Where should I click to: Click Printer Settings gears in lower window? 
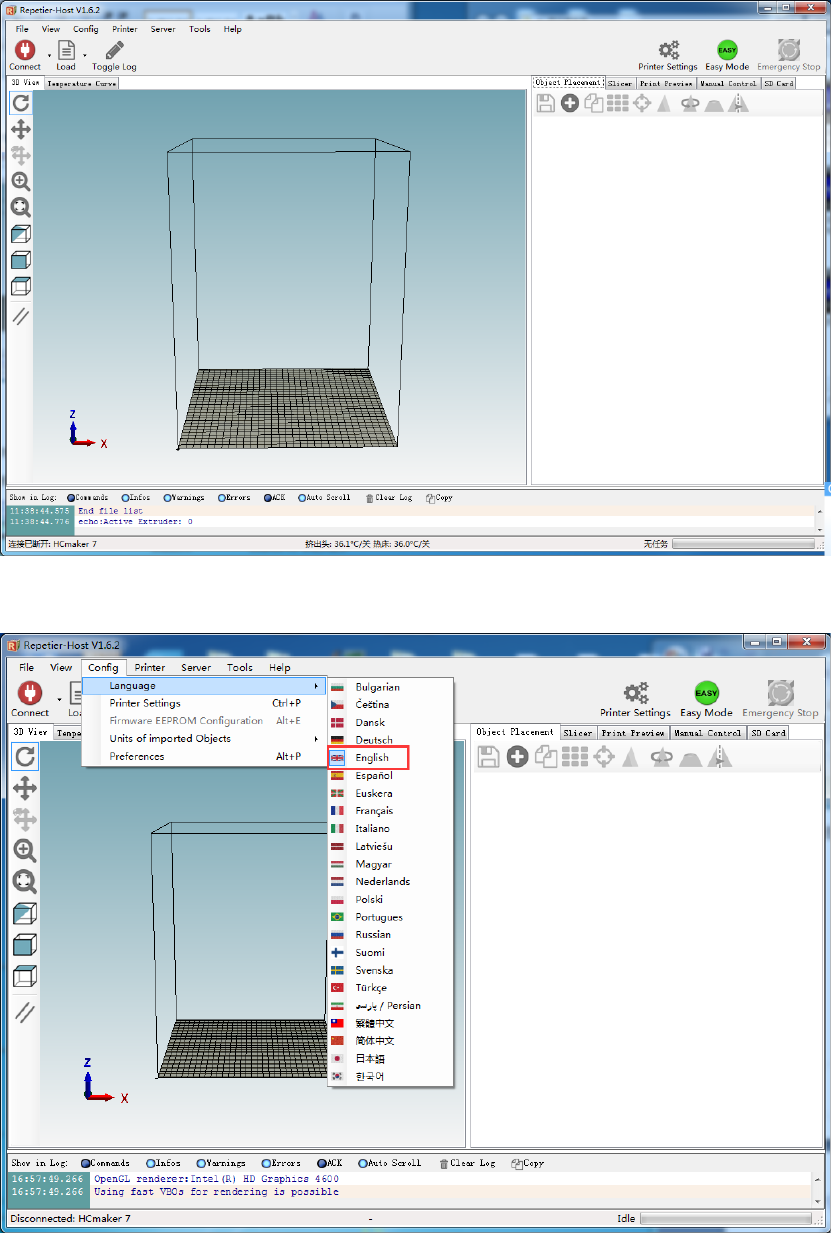635,694
